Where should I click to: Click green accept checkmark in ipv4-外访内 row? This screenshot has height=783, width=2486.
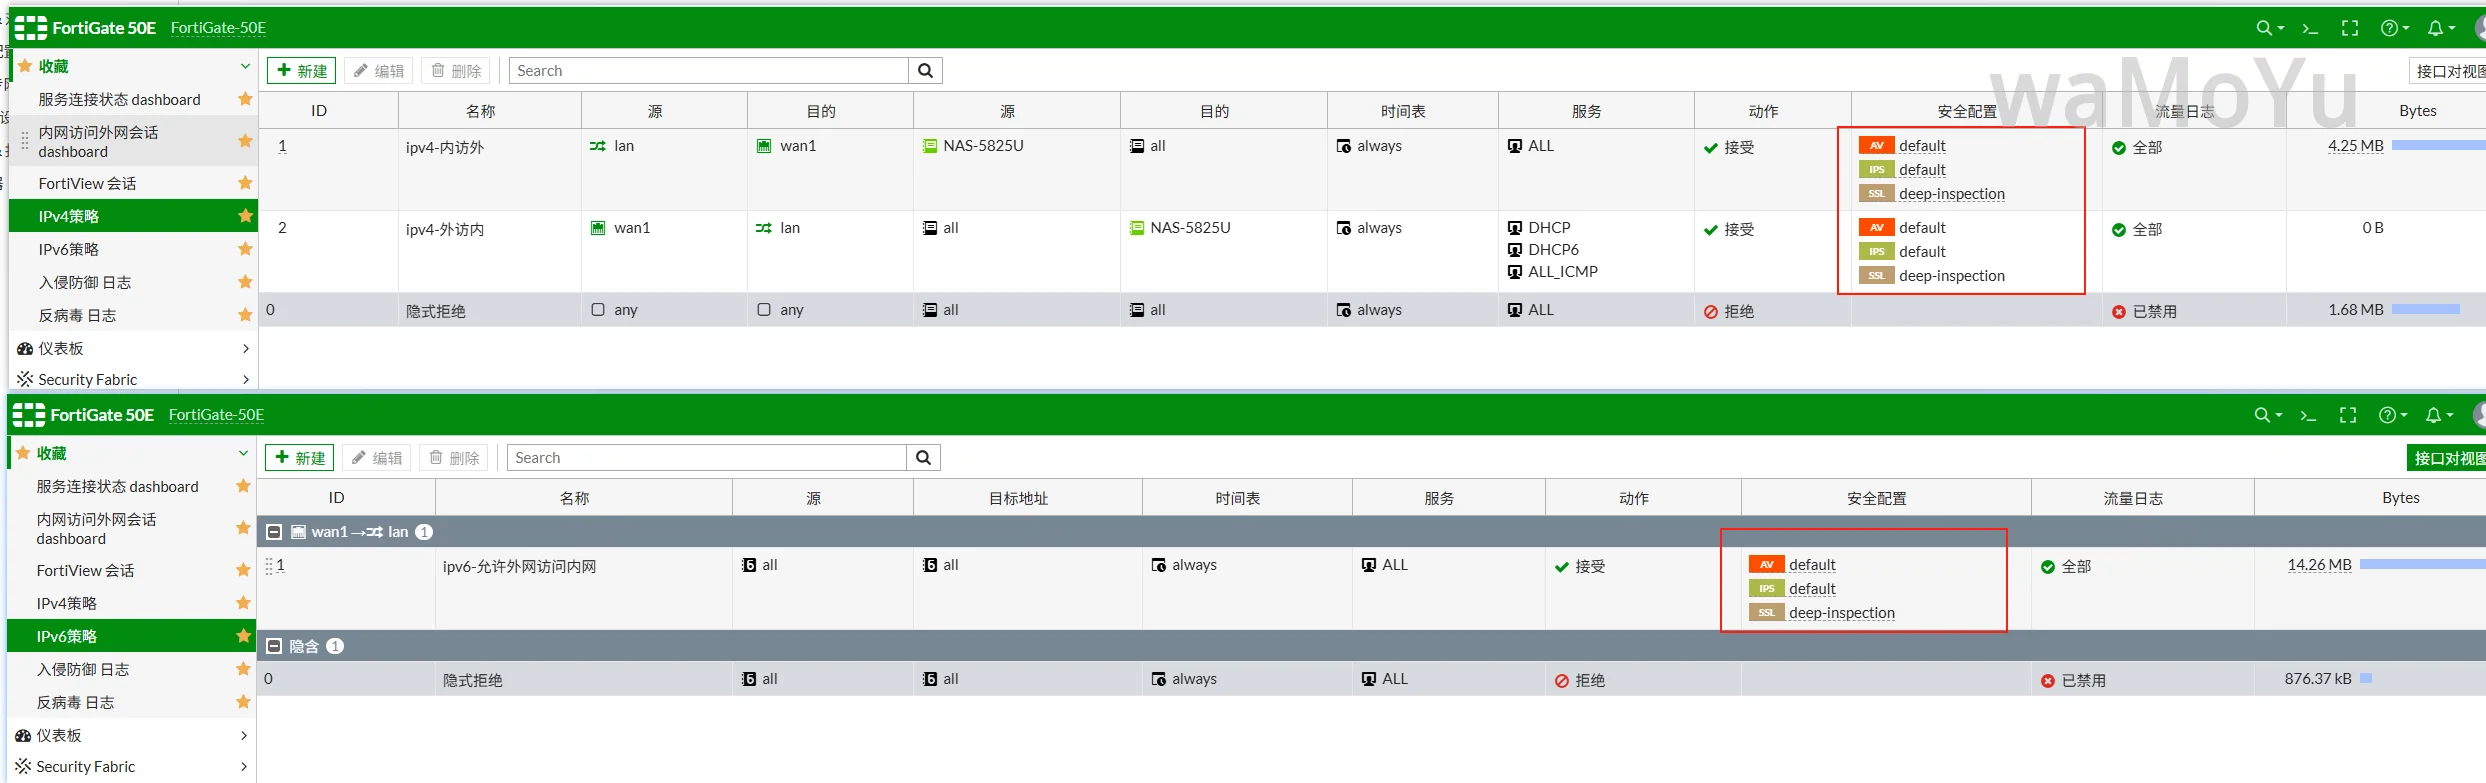tap(1711, 230)
